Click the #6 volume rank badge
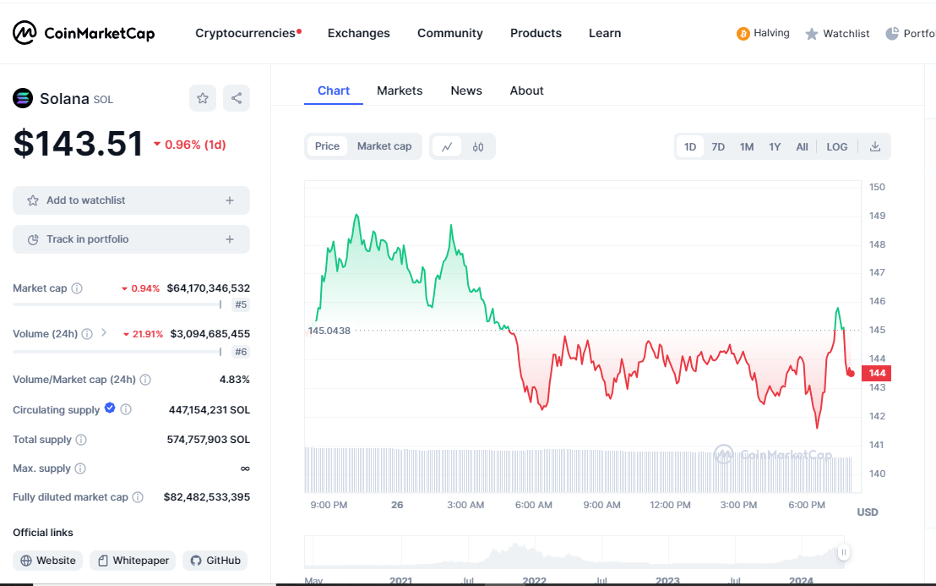The height and width of the screenshot is (586, 936). (x=241, y=351)
